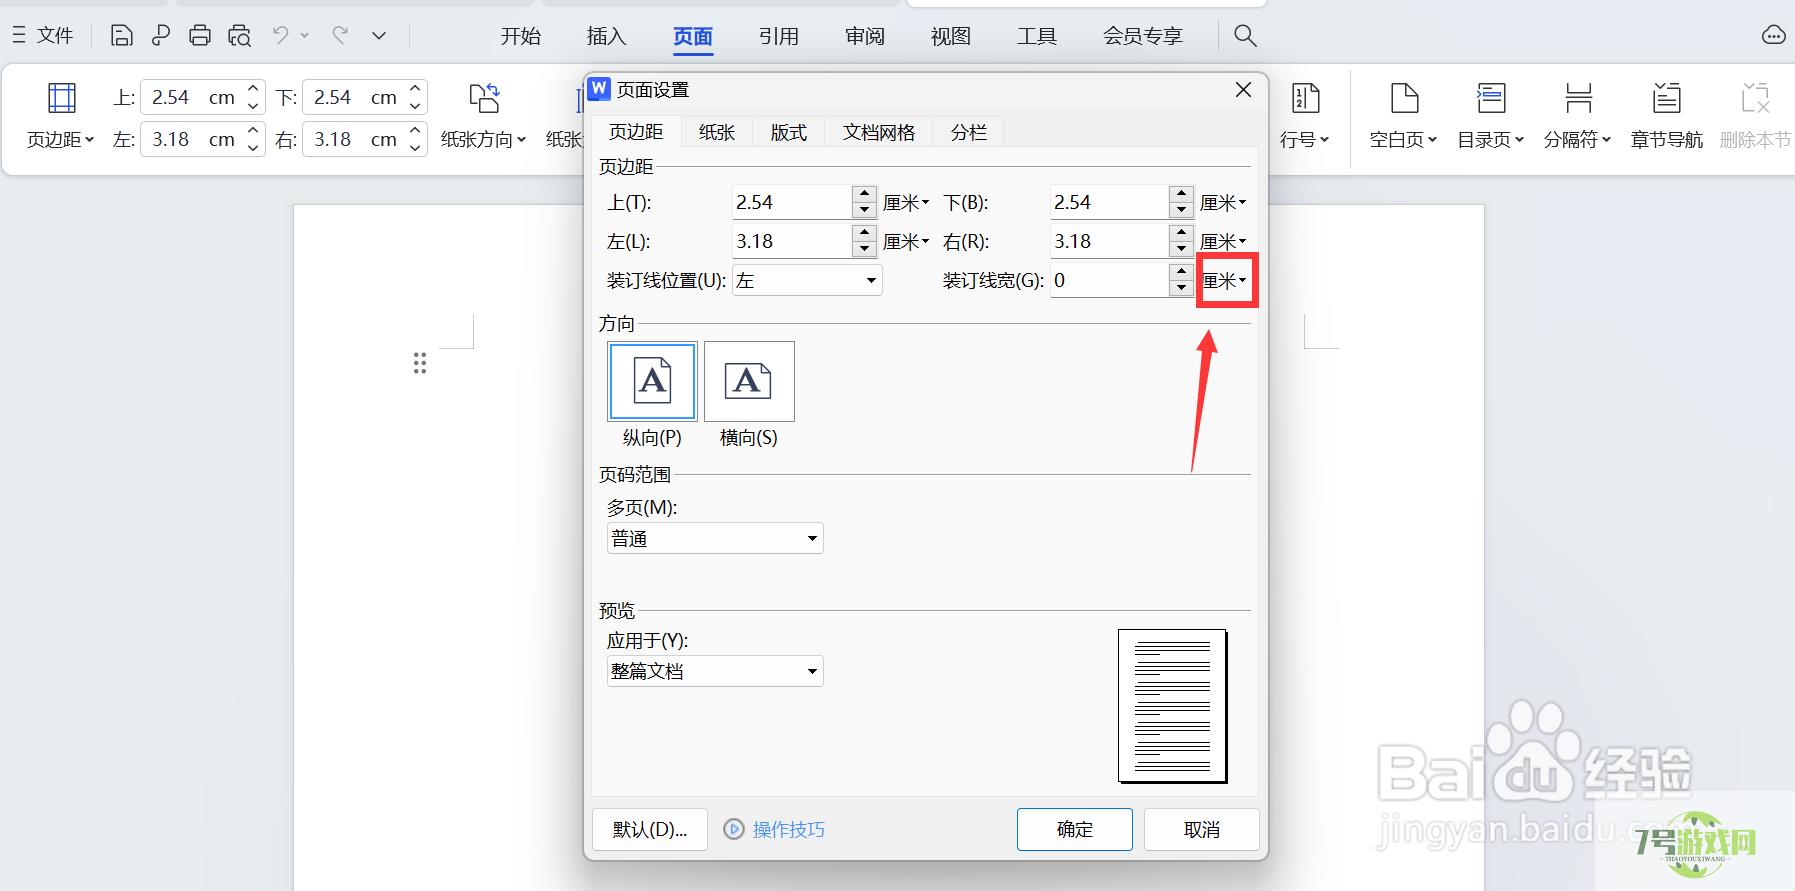
Task: Open unit dropdown beside 右(R) field
Action: click(1224, 241)
